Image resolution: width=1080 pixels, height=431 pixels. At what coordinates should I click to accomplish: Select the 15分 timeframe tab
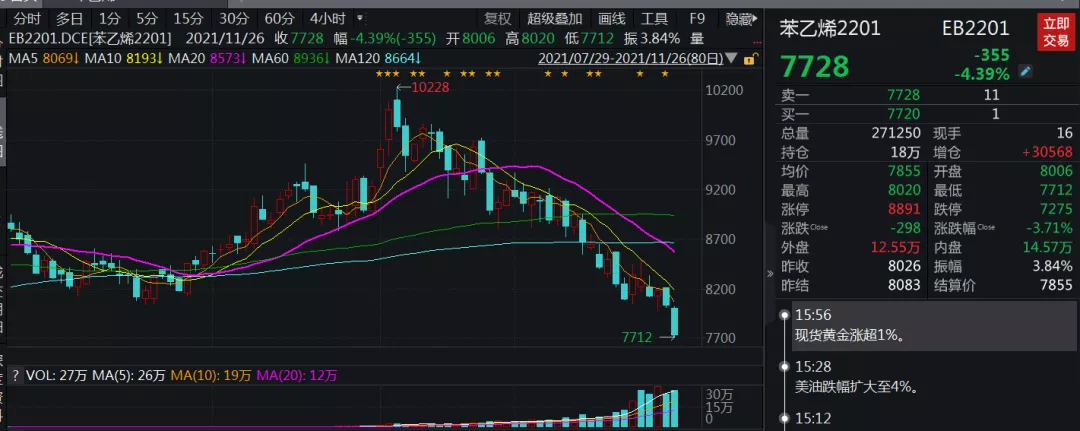pos(187,19)
